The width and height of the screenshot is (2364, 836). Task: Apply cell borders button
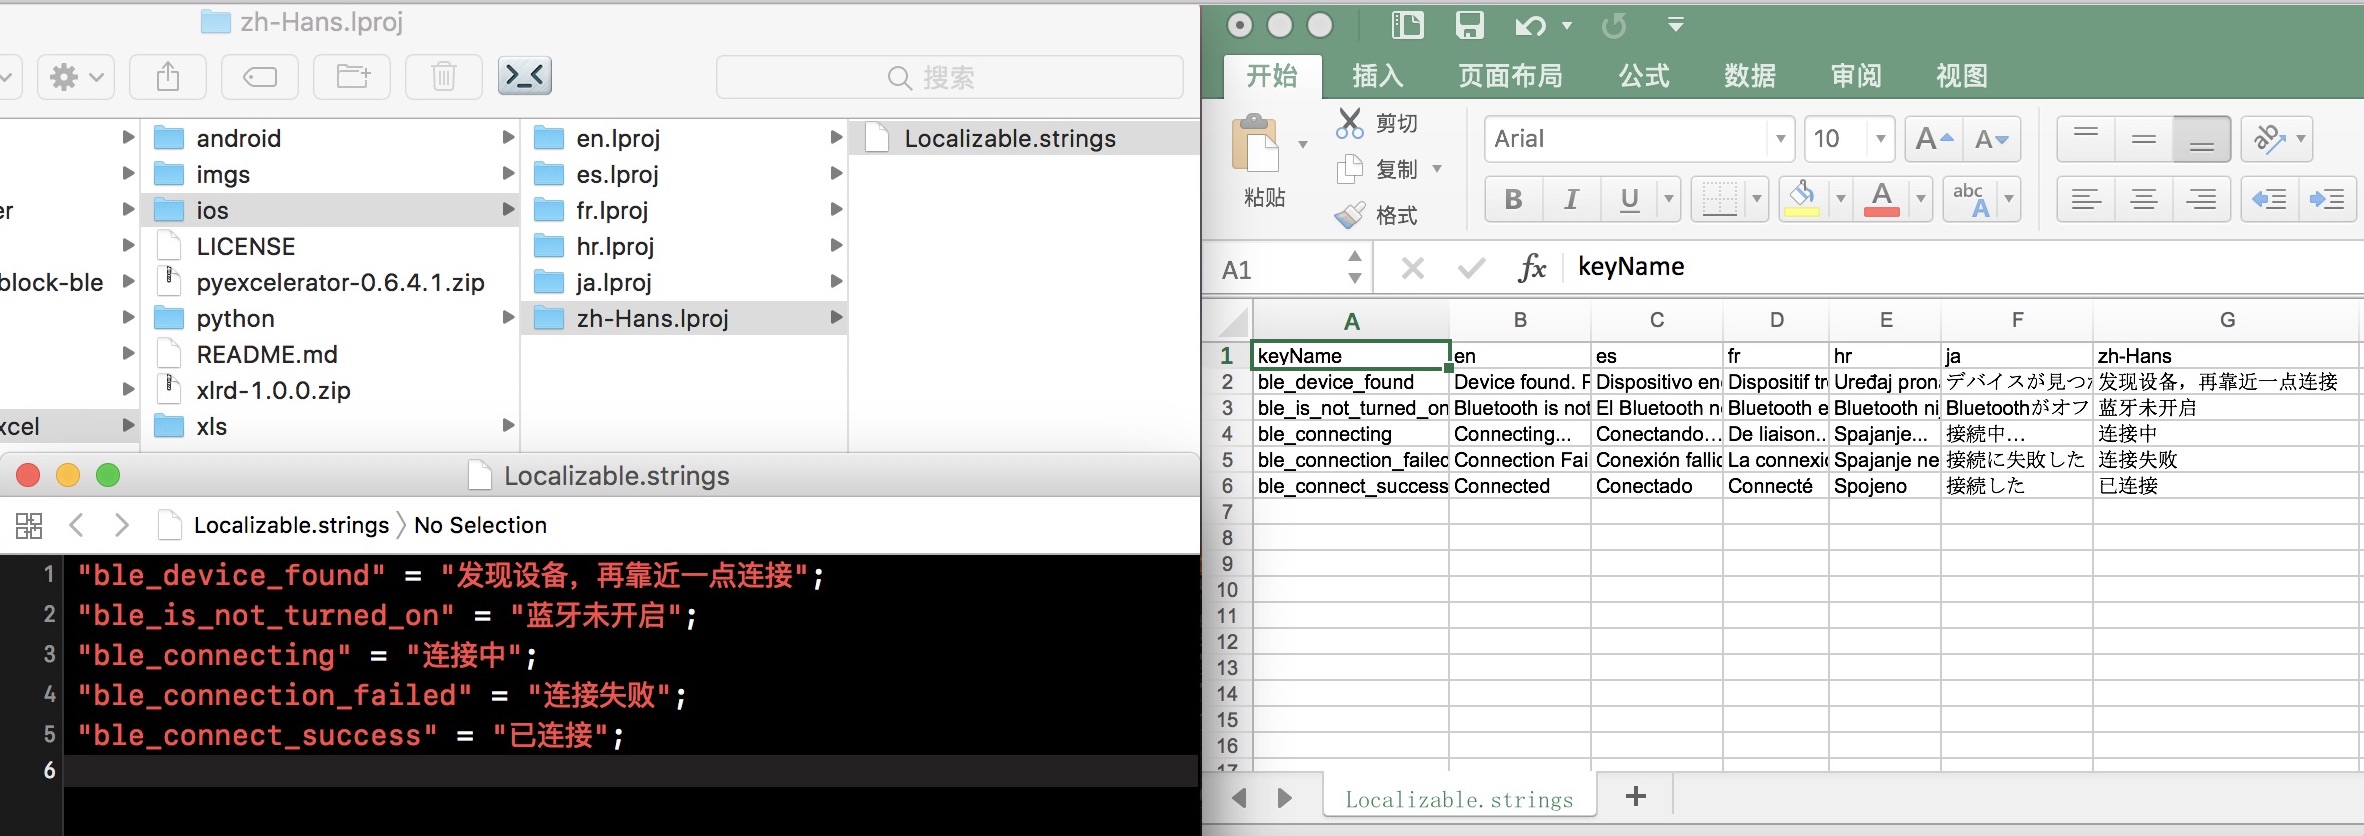pyautogui.click(x=1719, y=199)
